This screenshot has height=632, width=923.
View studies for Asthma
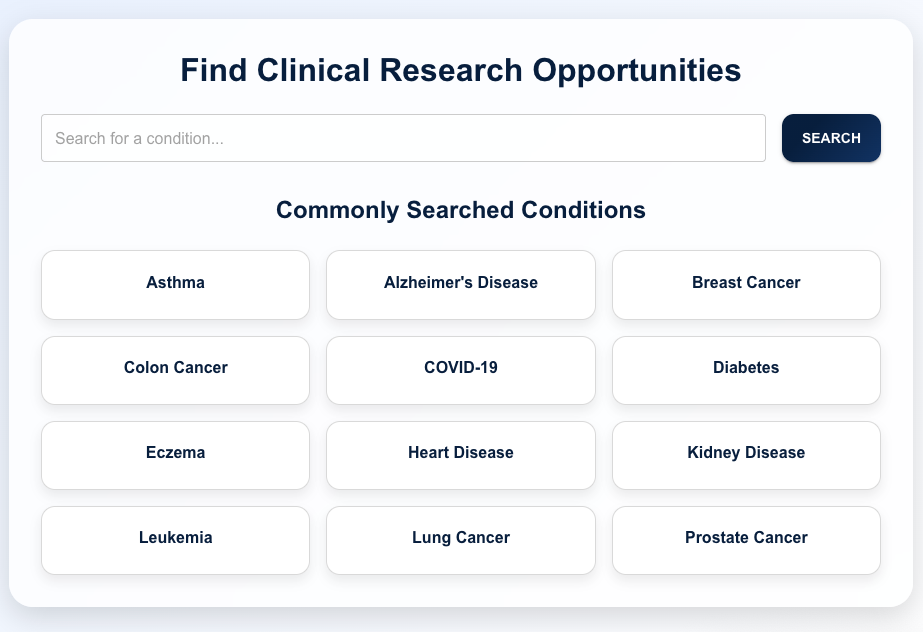(175, 284)
